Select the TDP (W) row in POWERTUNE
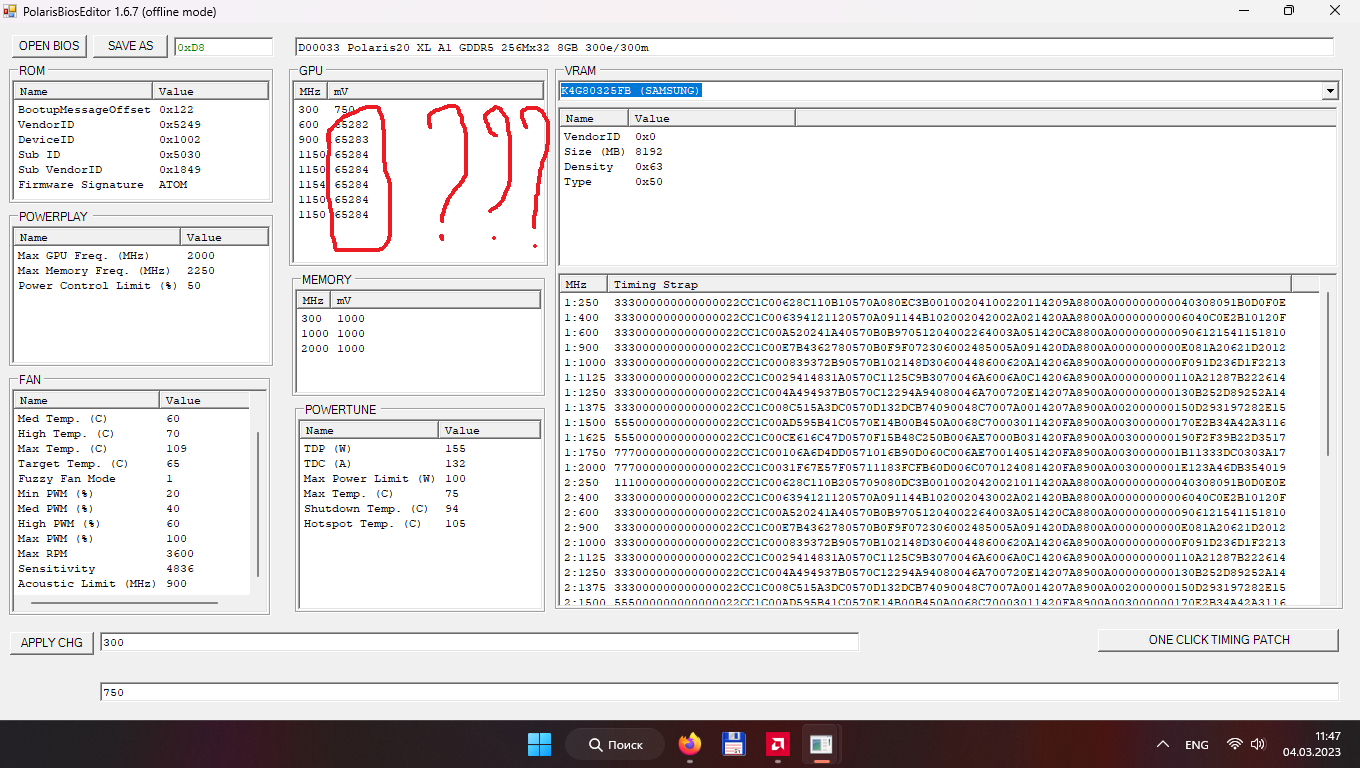Screen dimensions: 1360x768 click(420, 449)
